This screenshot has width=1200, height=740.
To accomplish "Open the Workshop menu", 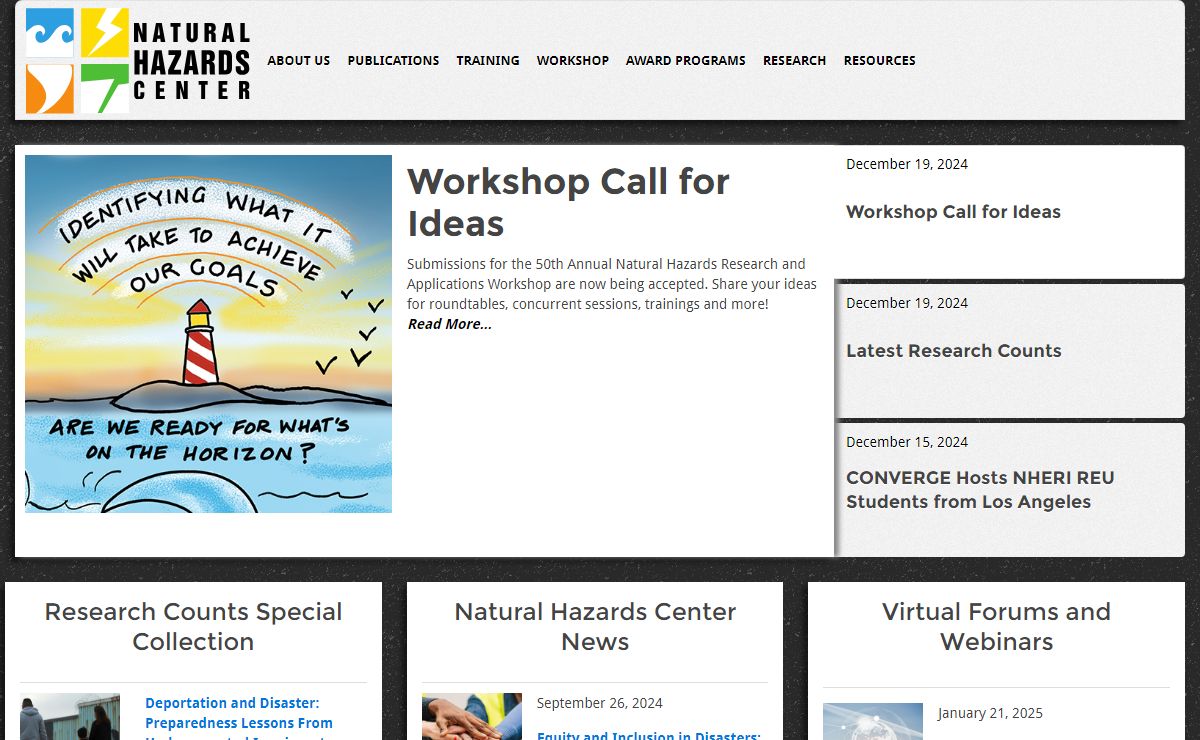I will pyautogui.click(x=572, y=61).
